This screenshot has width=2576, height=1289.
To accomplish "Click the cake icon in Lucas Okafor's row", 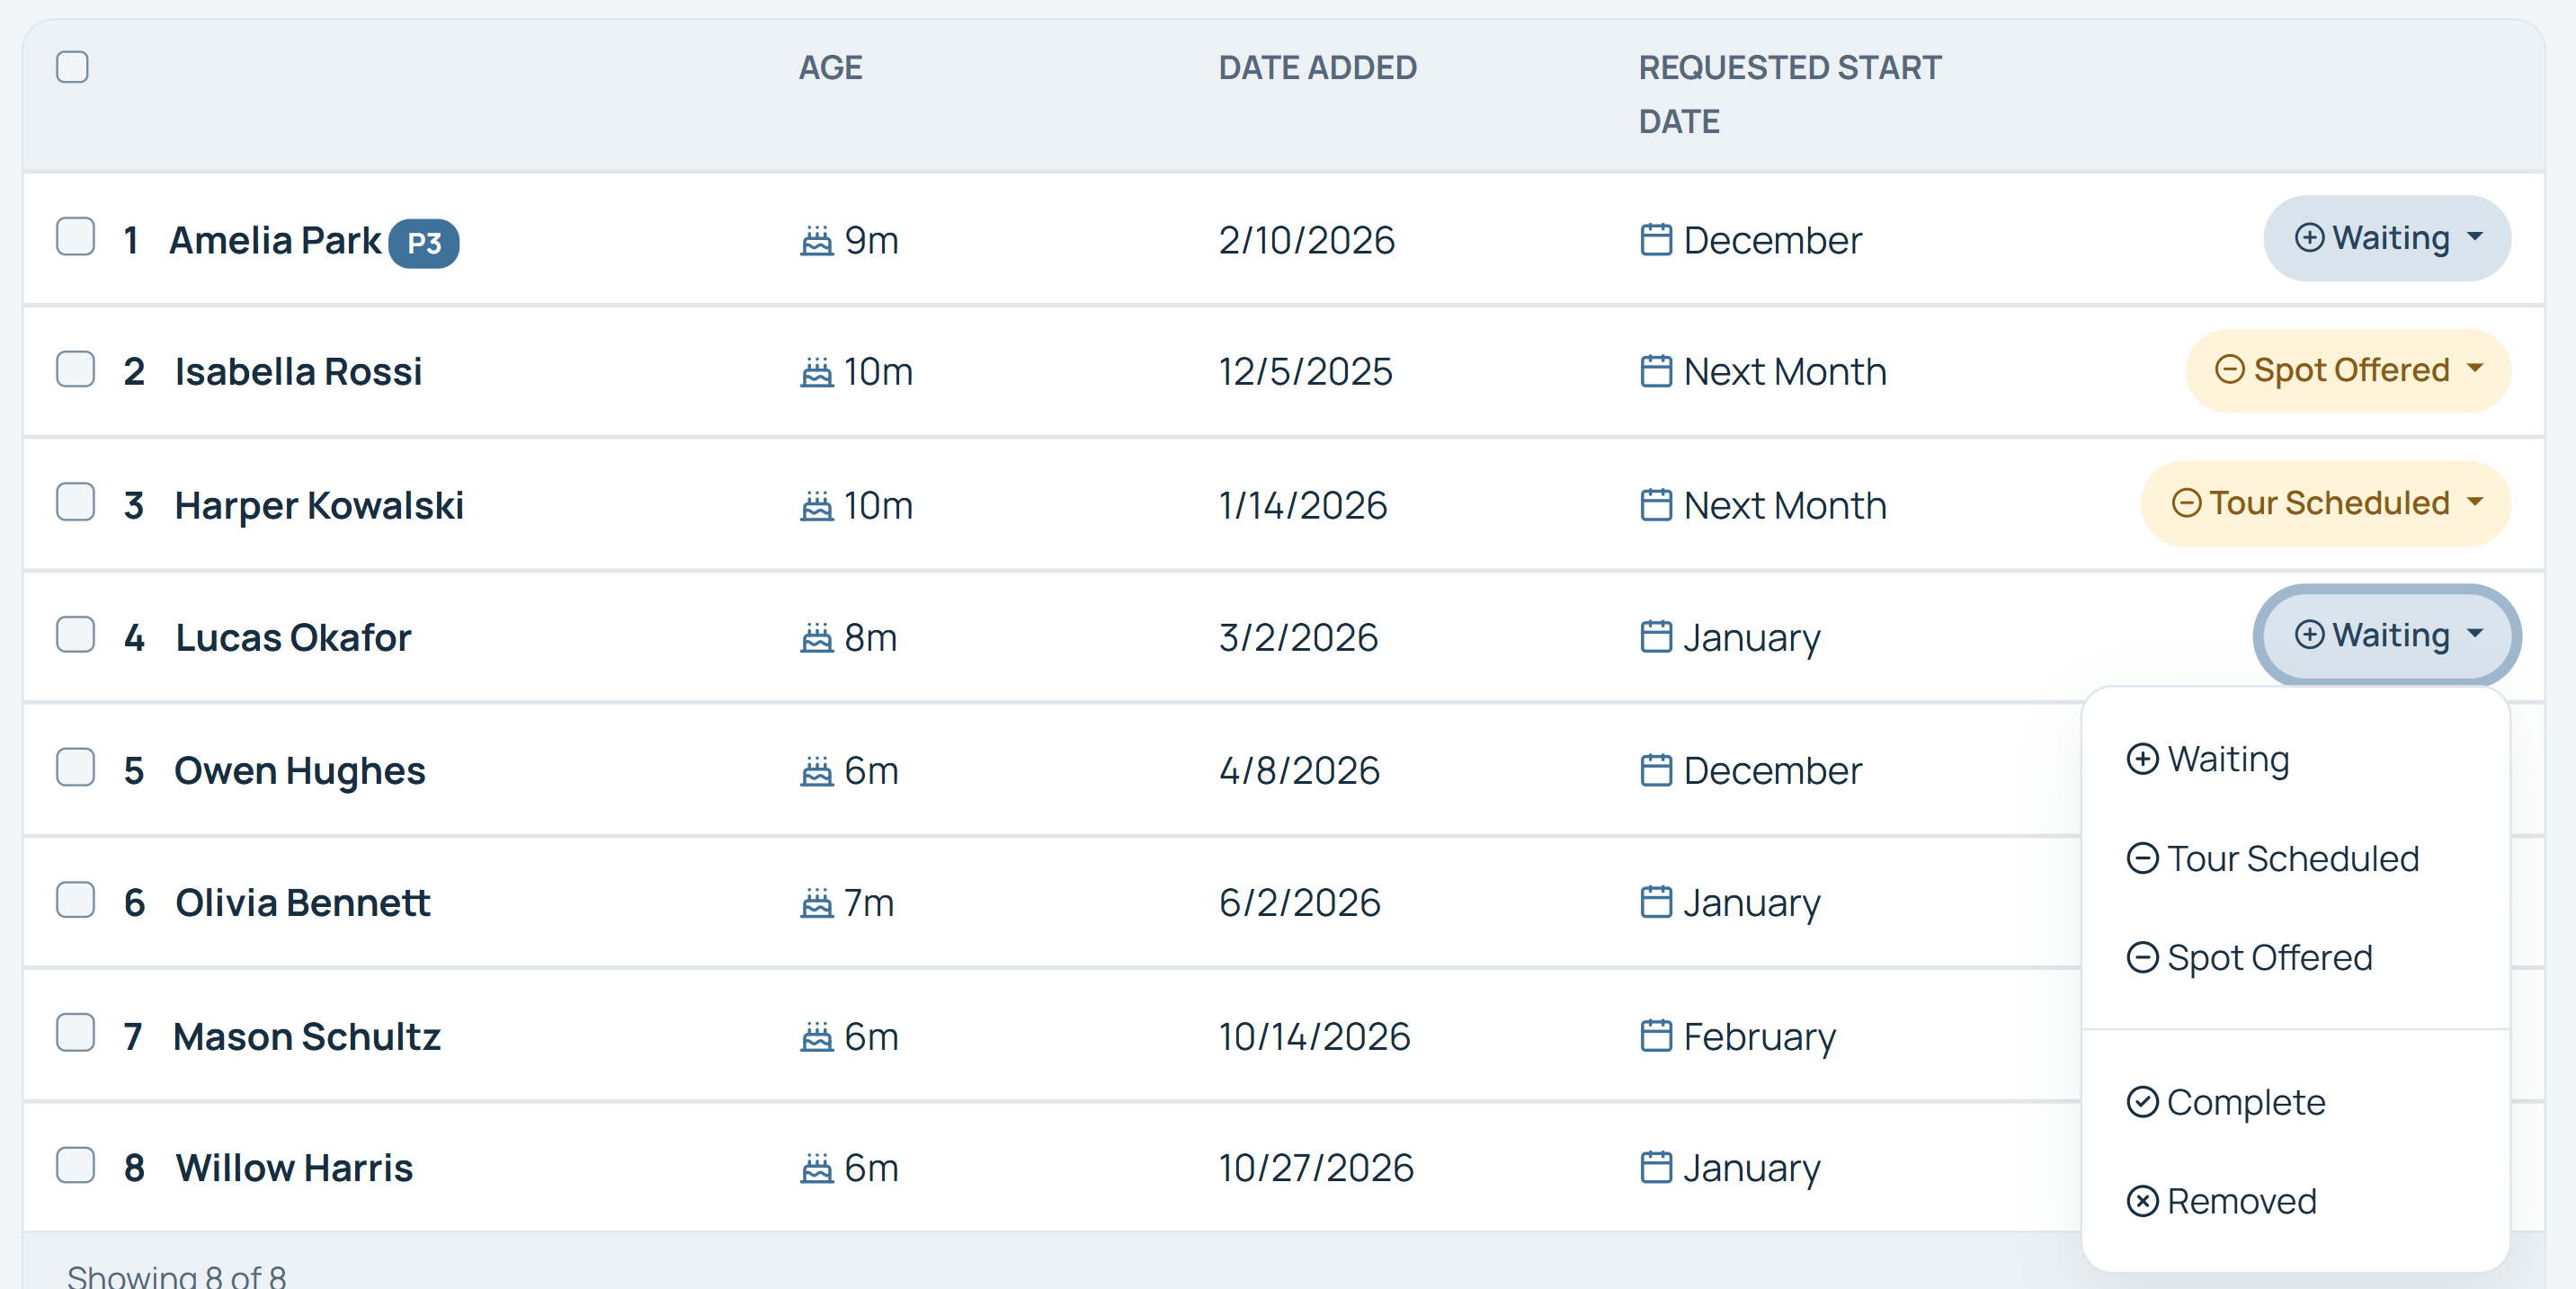I will click(817, 637).
